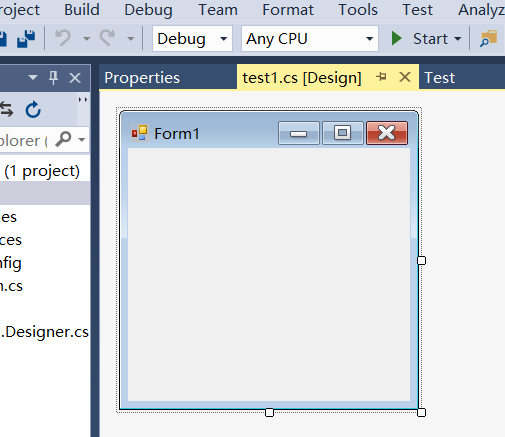Open the Any CPU platform combo box

(x=310, y=39)
